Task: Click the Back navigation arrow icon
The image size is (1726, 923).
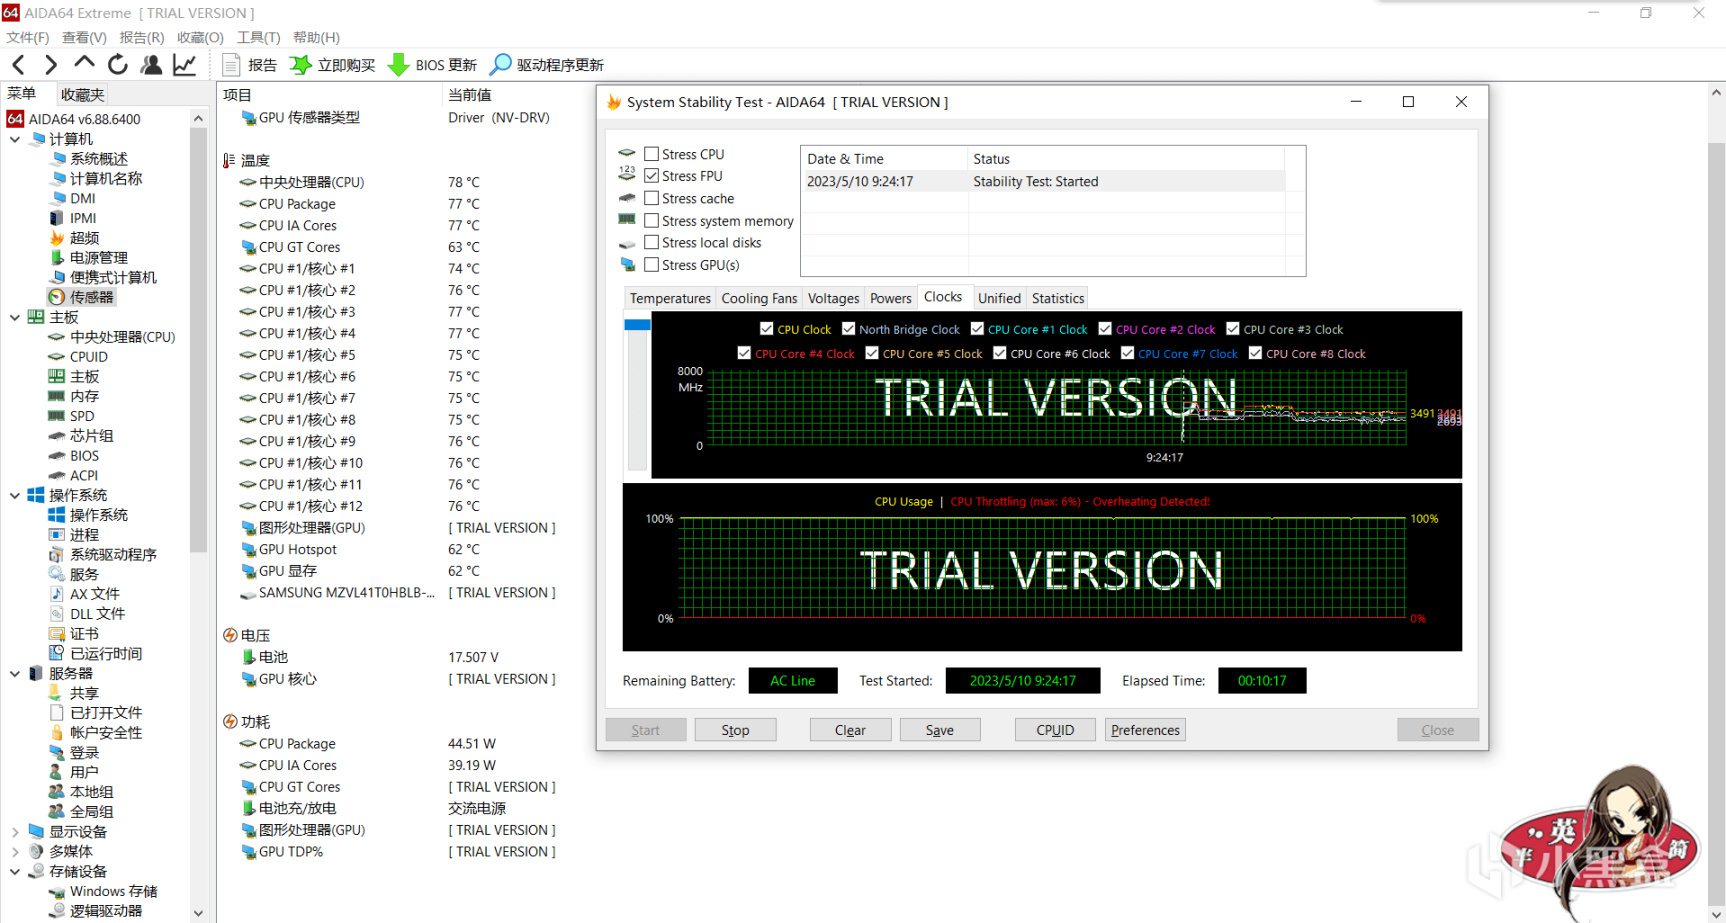Action: click(x=19, y=65)
